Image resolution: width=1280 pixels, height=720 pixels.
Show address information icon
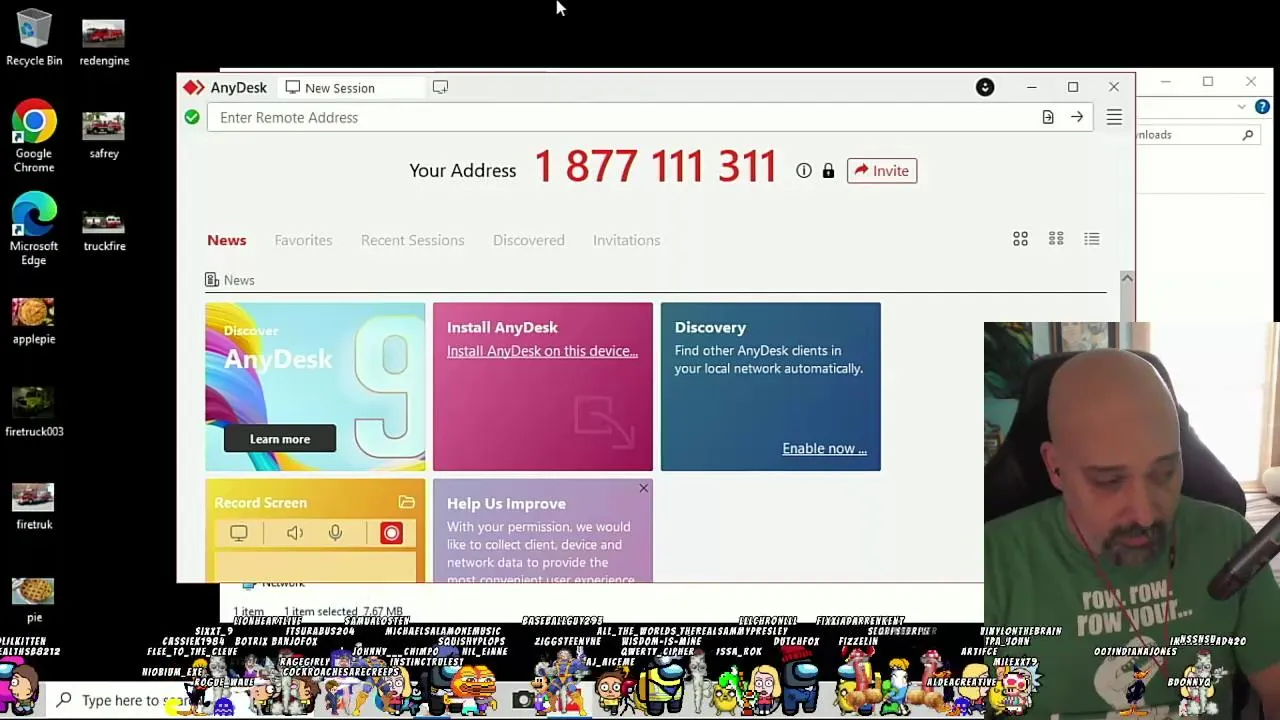(804, 171)
